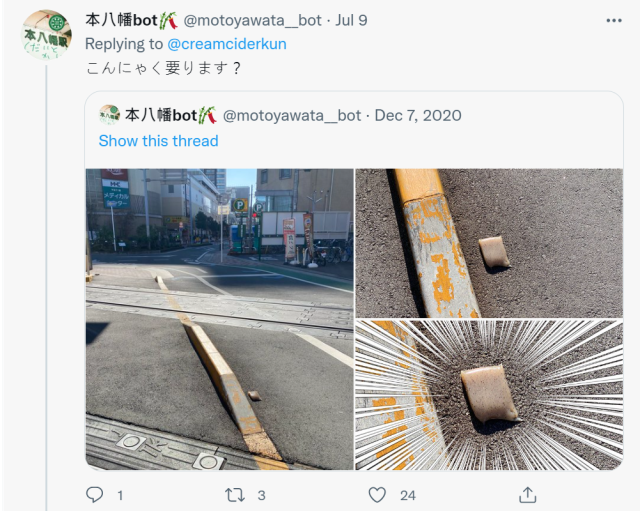
Task: Open the share upload icon
Action: point(527,495)
